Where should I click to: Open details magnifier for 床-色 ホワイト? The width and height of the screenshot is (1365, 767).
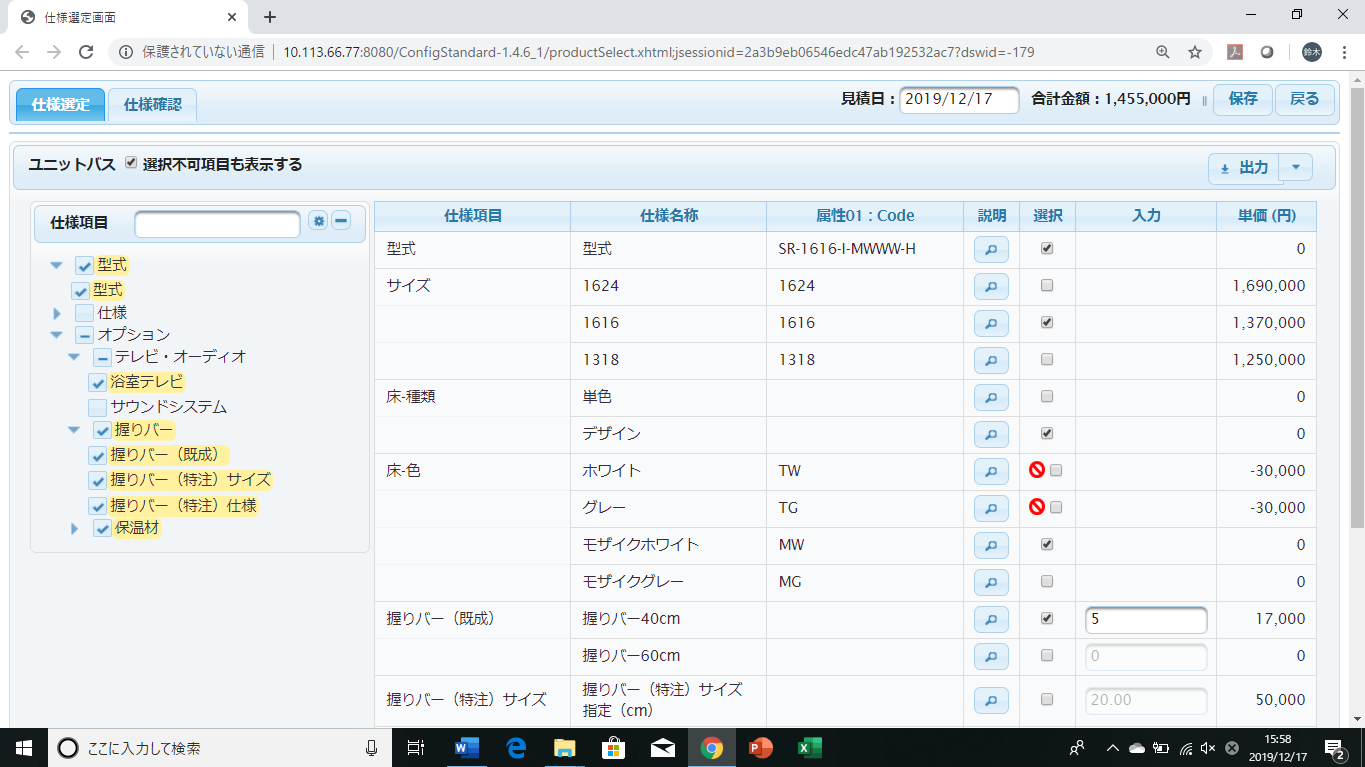990,470
